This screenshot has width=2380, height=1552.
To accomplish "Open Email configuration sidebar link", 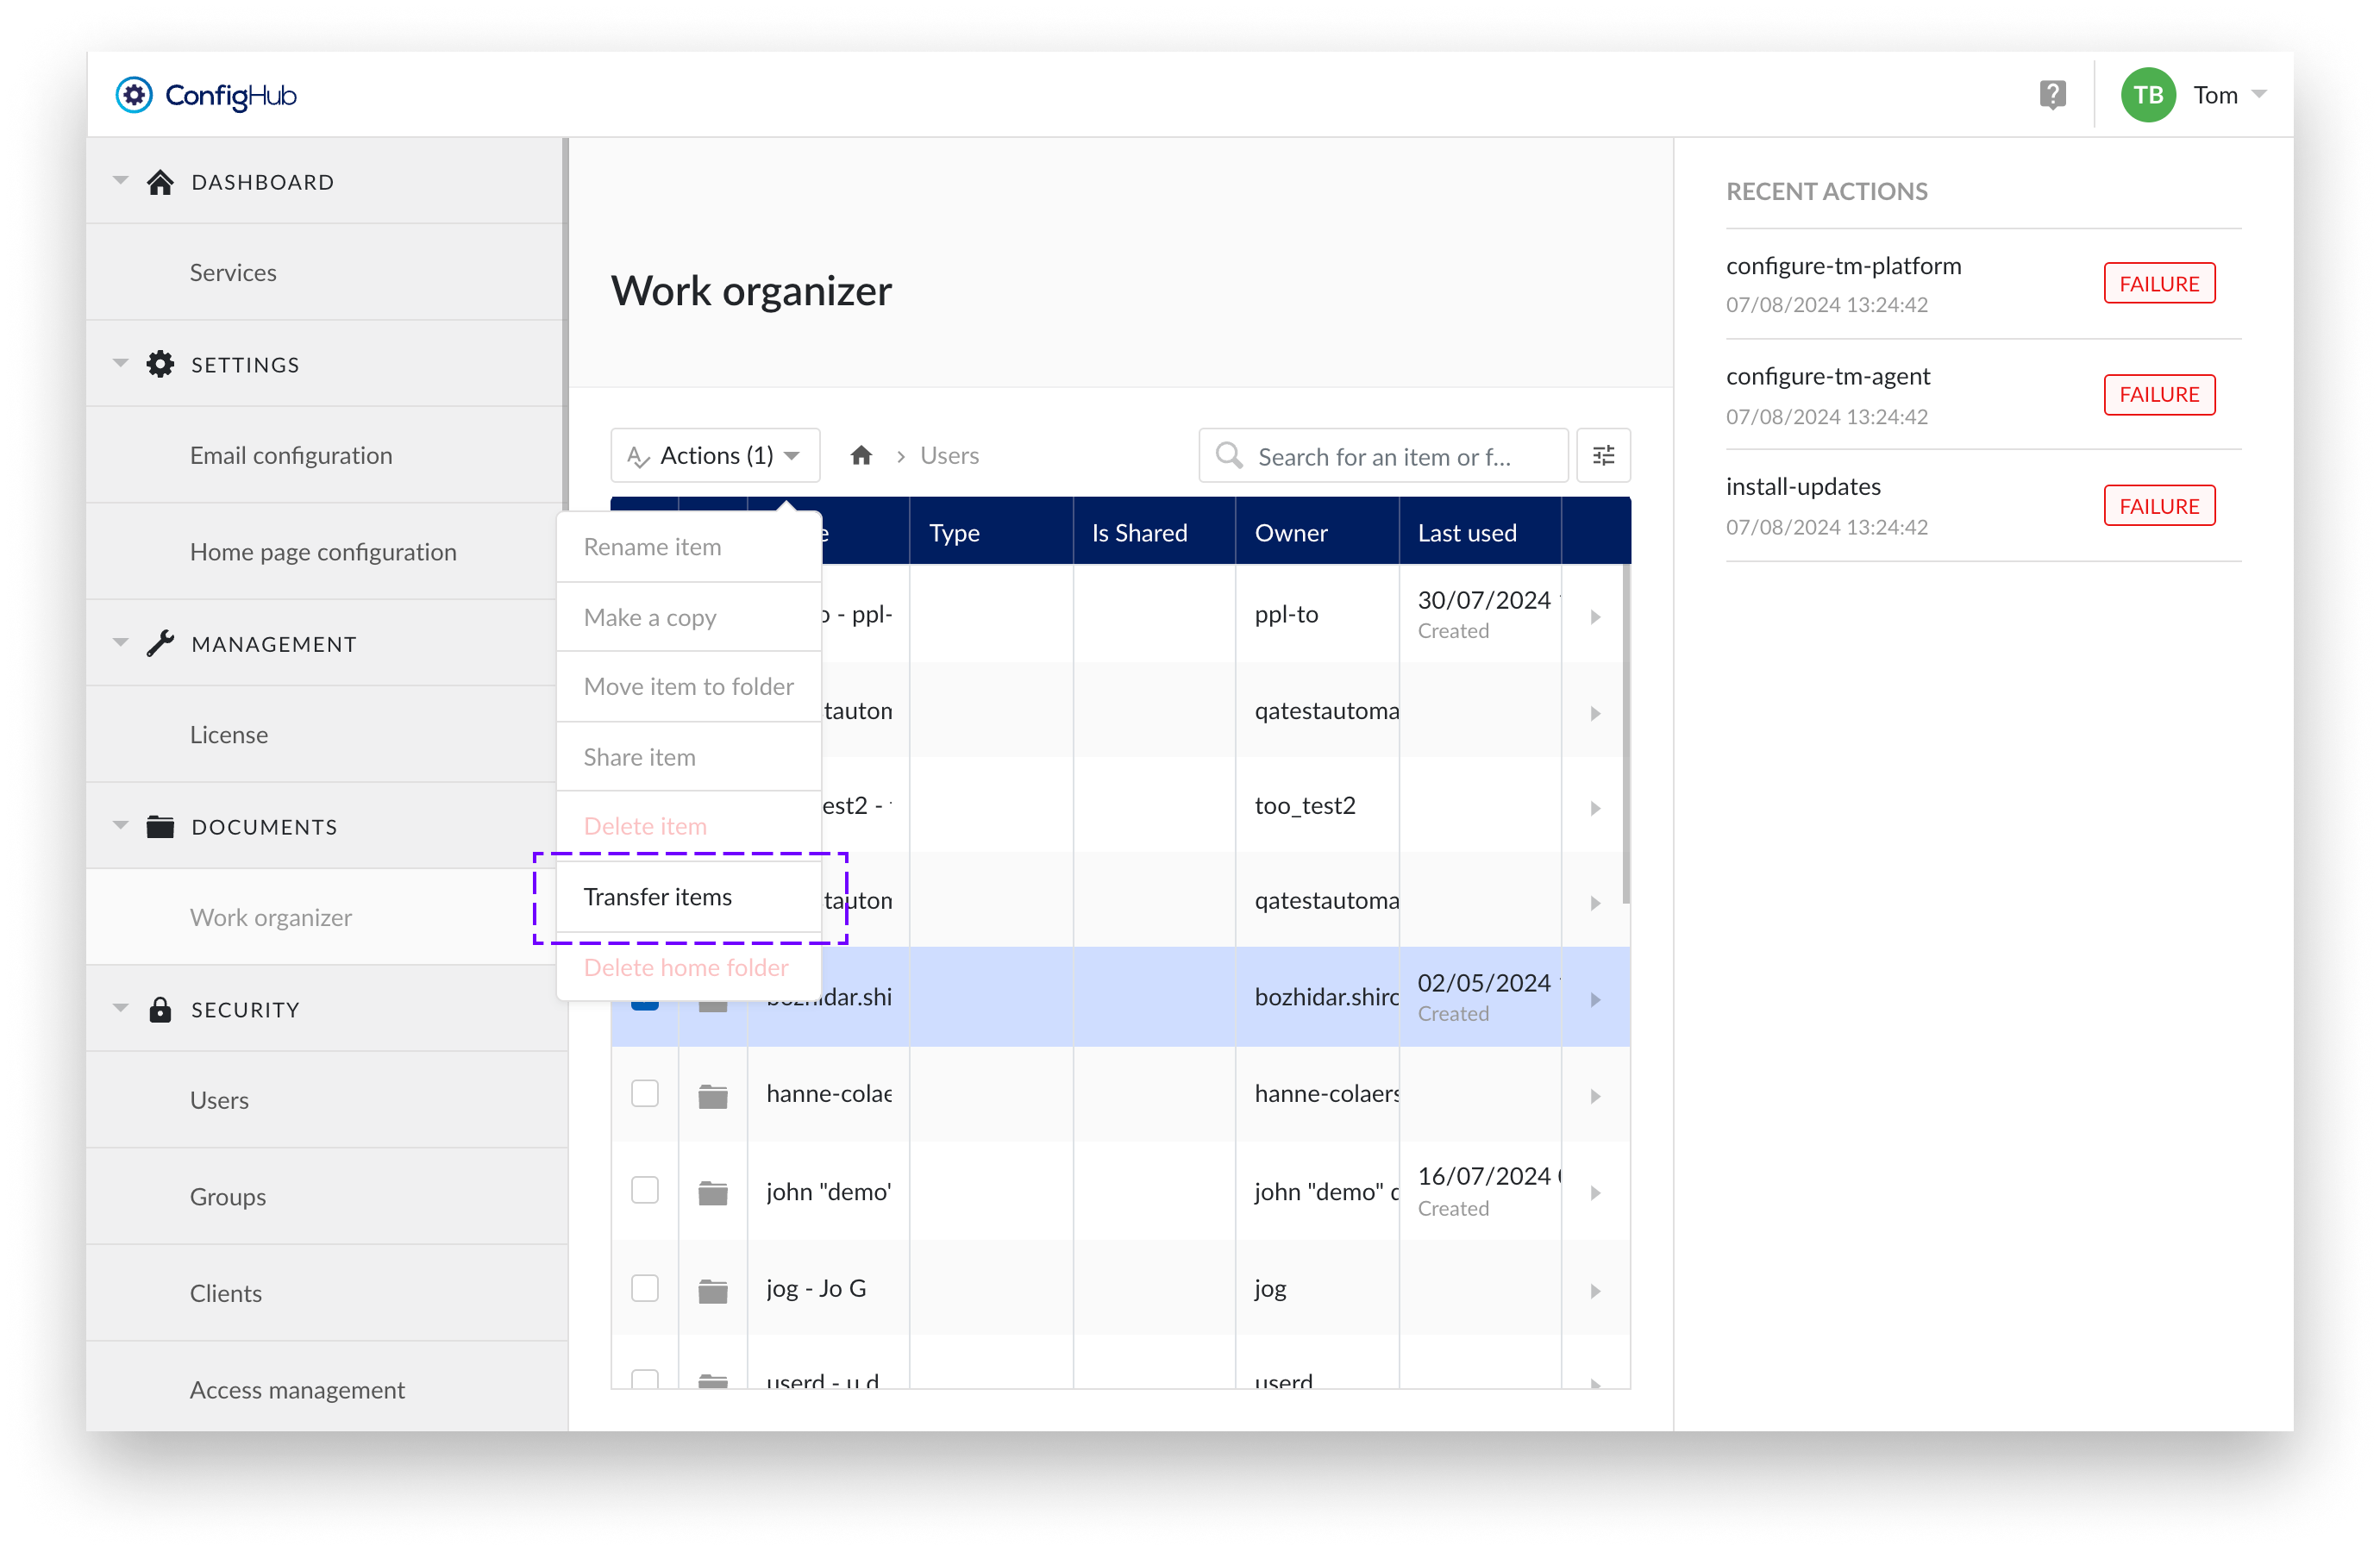I will click(291, 455).
